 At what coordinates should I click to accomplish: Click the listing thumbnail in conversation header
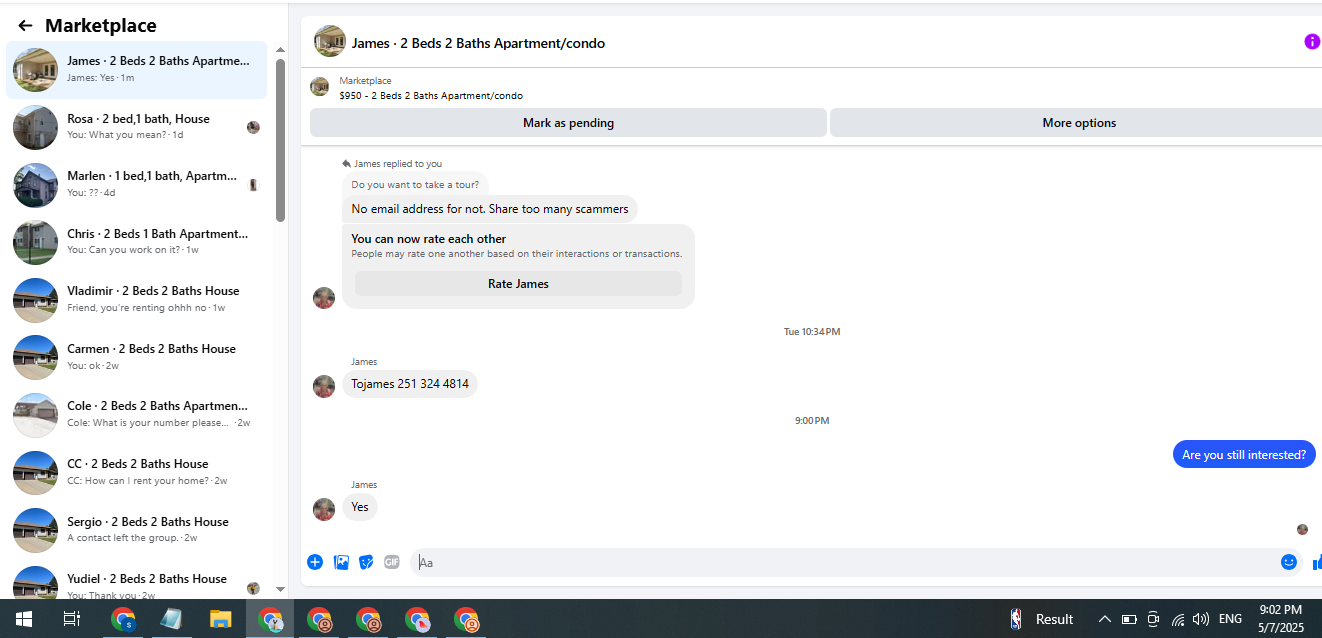click(x=330, y=42)
